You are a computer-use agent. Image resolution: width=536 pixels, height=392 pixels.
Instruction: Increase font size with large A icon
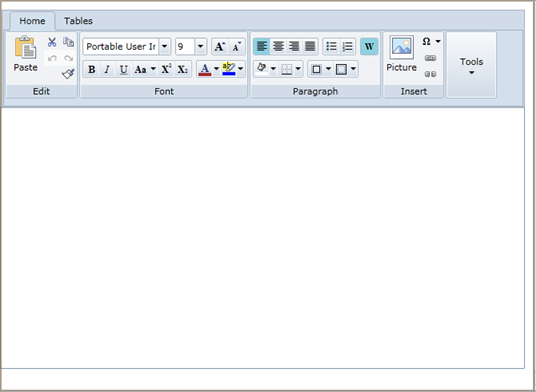(x=219, y=46)
